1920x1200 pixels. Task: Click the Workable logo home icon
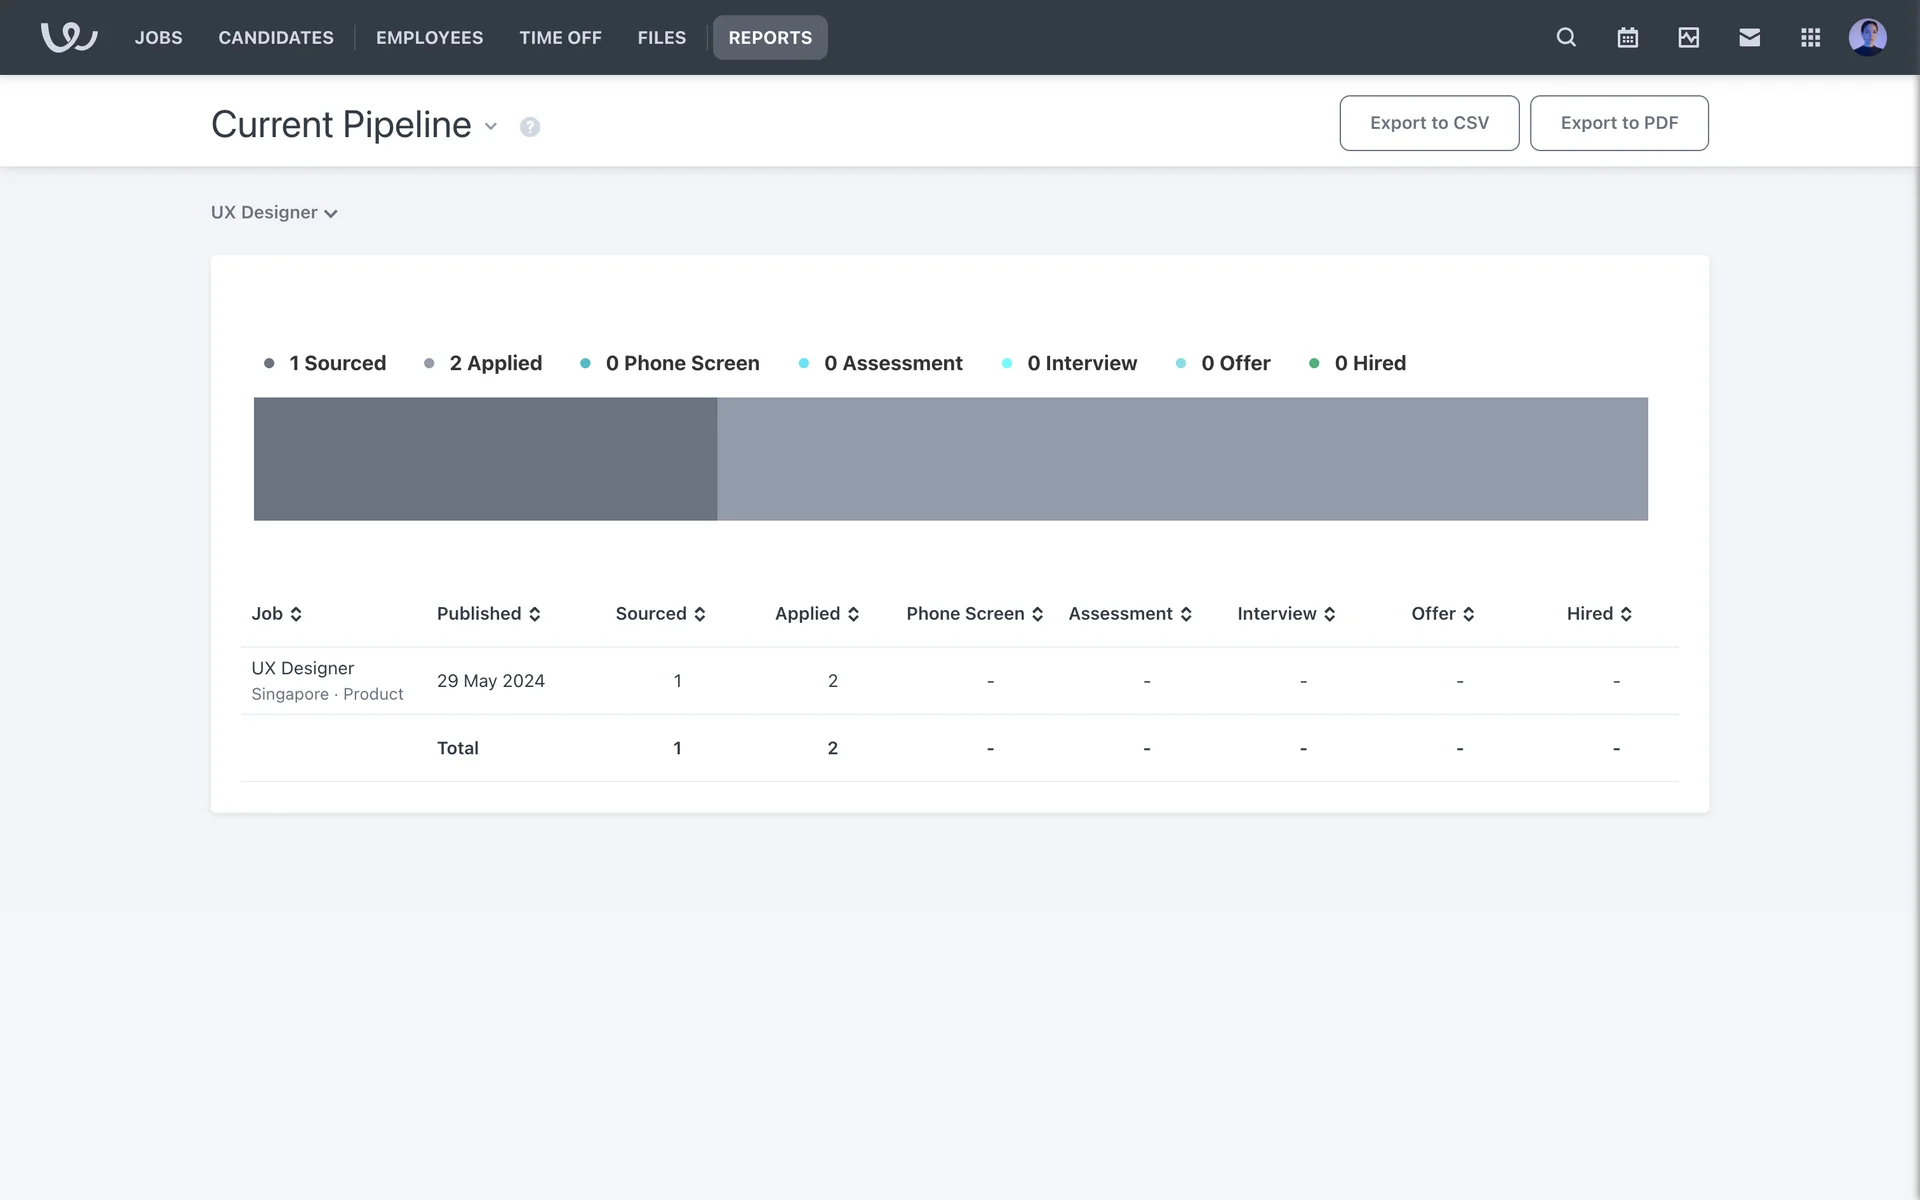pyautogui.click(x=68, y=37)
